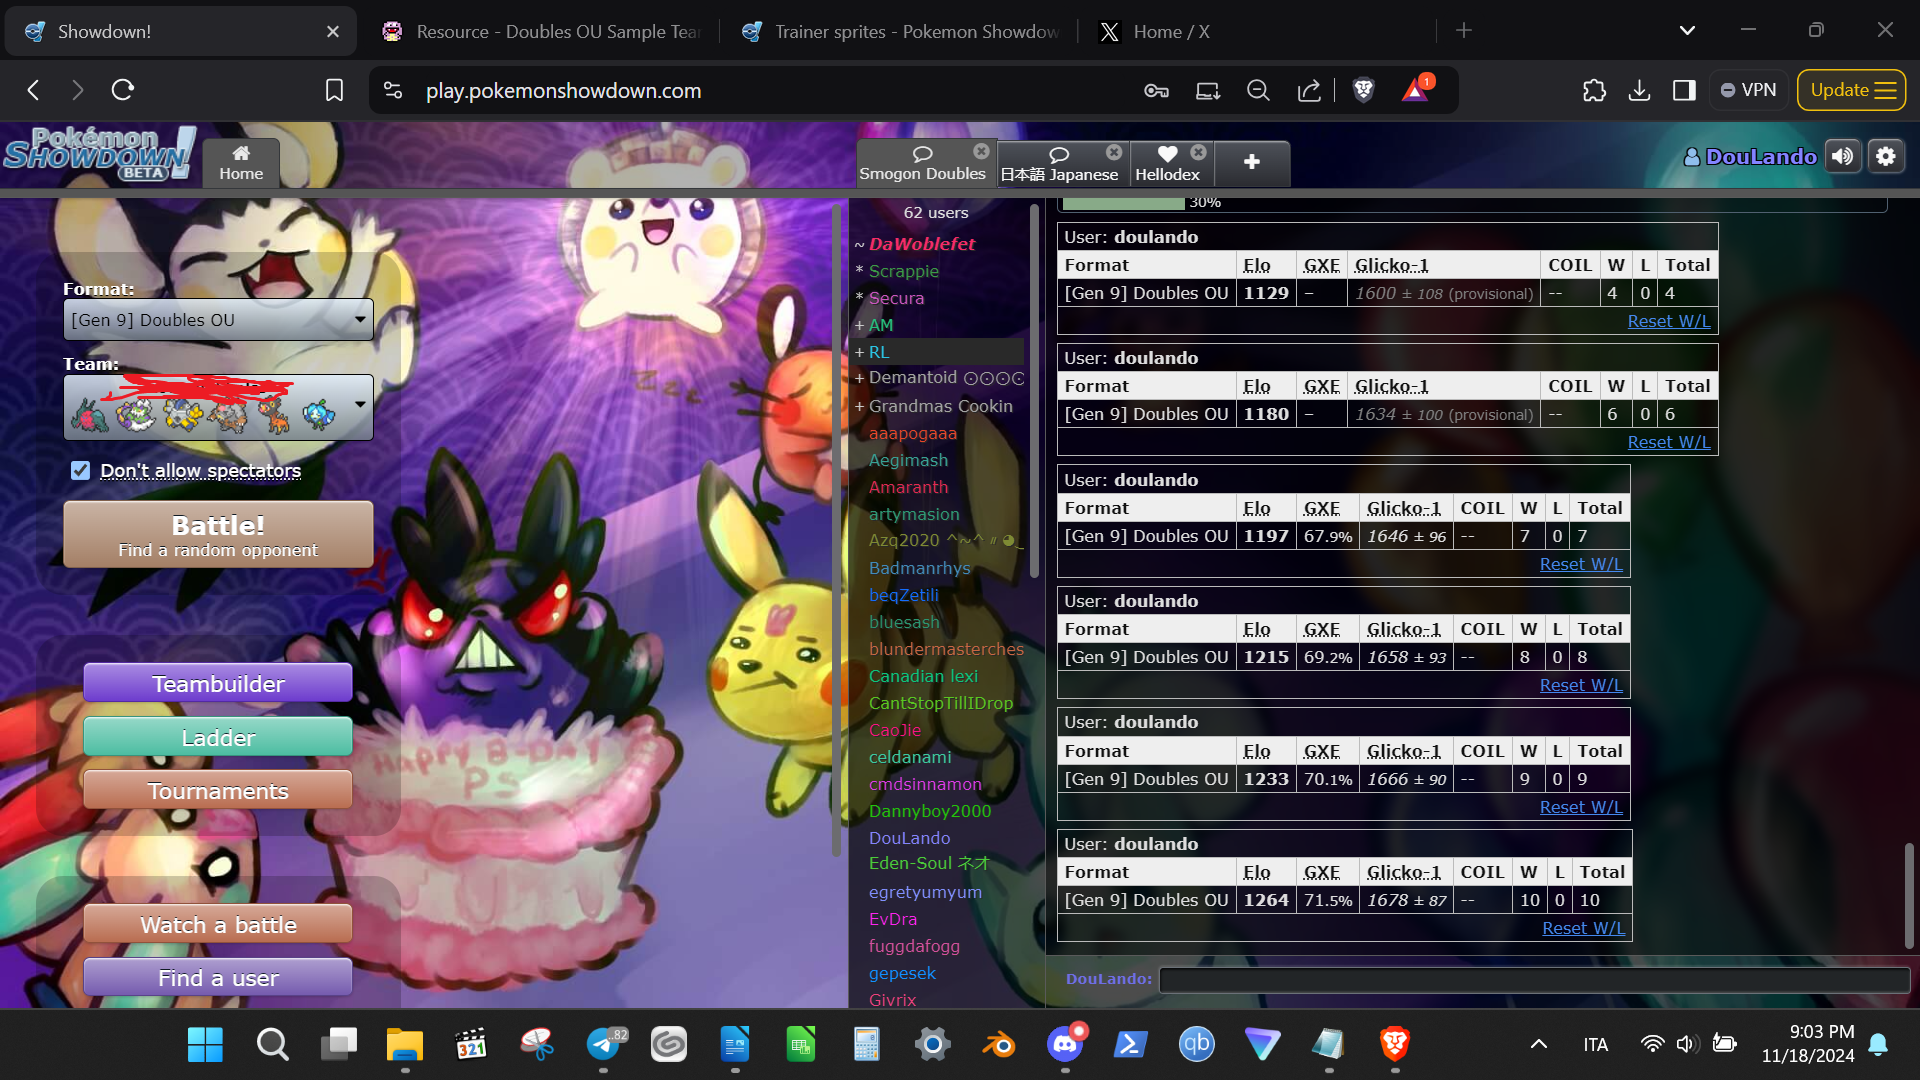Click the bookmark icon in browser toolbar
Image resolution: width=1920 pixels, height=1080 pixels.
click(335, 90)
